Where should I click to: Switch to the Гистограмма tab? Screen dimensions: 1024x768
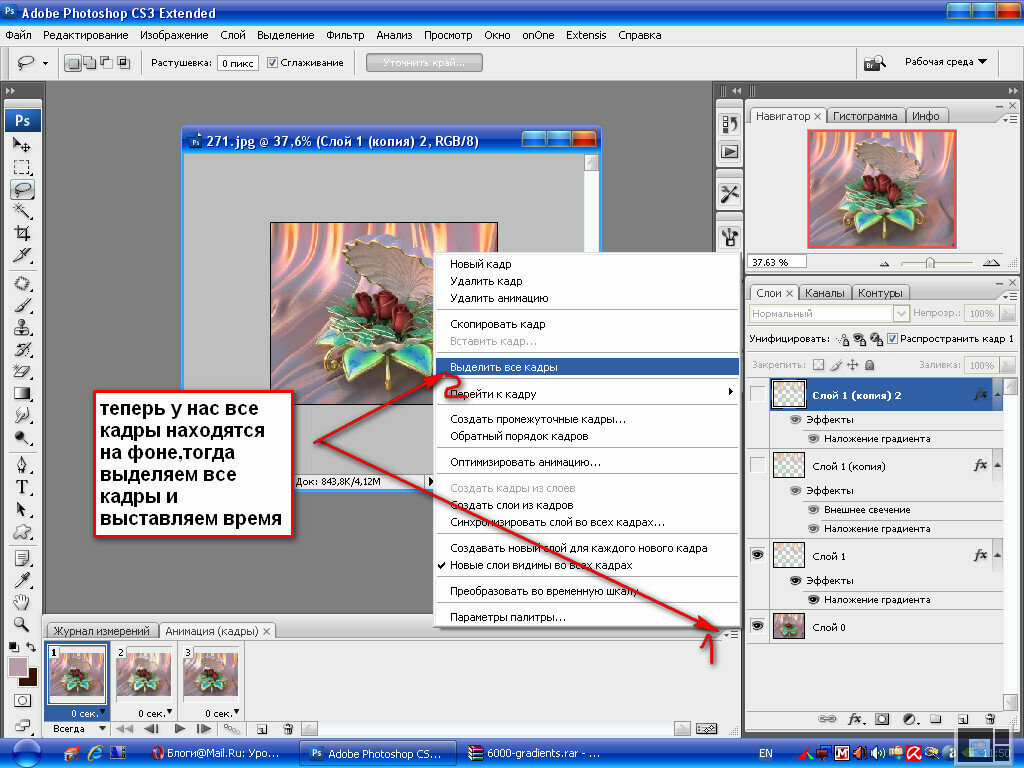(x=865, y=116)
